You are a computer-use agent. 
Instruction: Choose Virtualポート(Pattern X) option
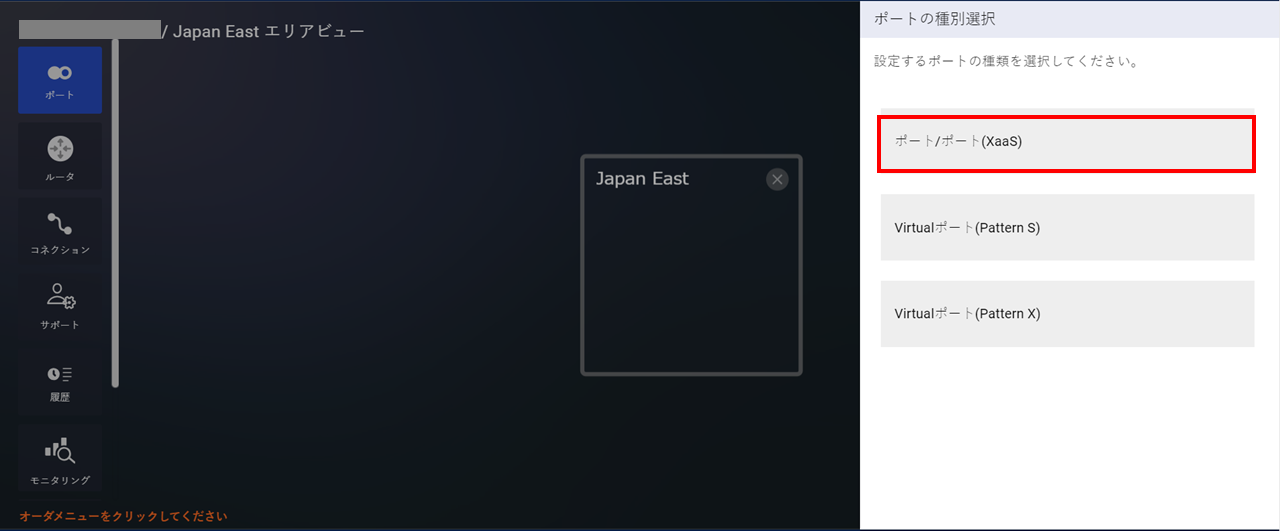[1067, 314]
